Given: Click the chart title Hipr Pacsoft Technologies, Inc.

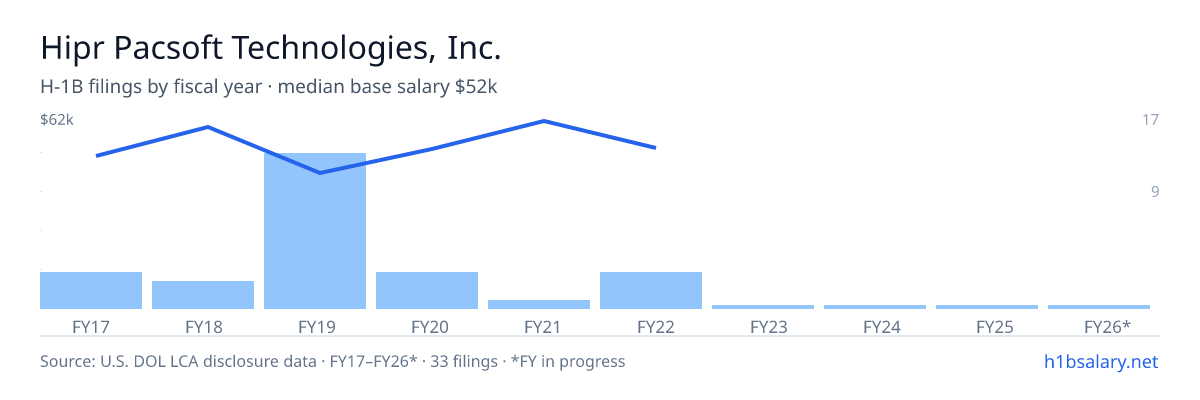Looking at the screenshot, I should [x=270, y=47].
